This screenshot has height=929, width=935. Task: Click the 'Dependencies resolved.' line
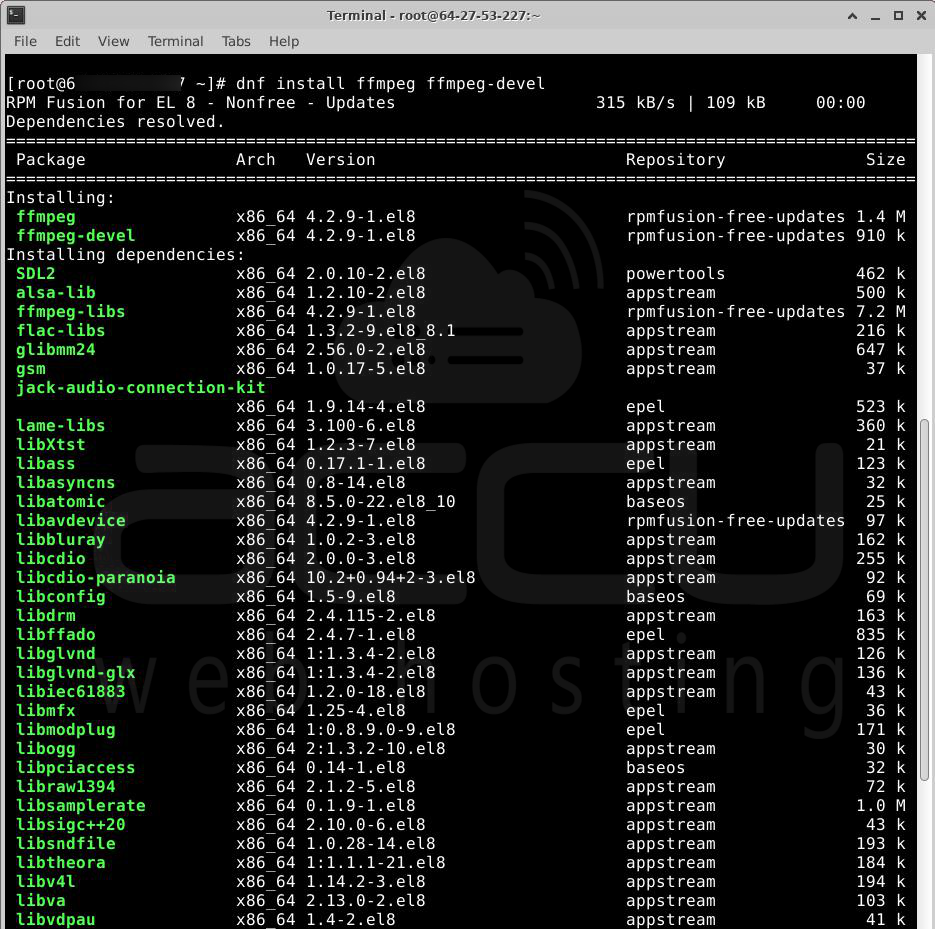click(115, 122)
